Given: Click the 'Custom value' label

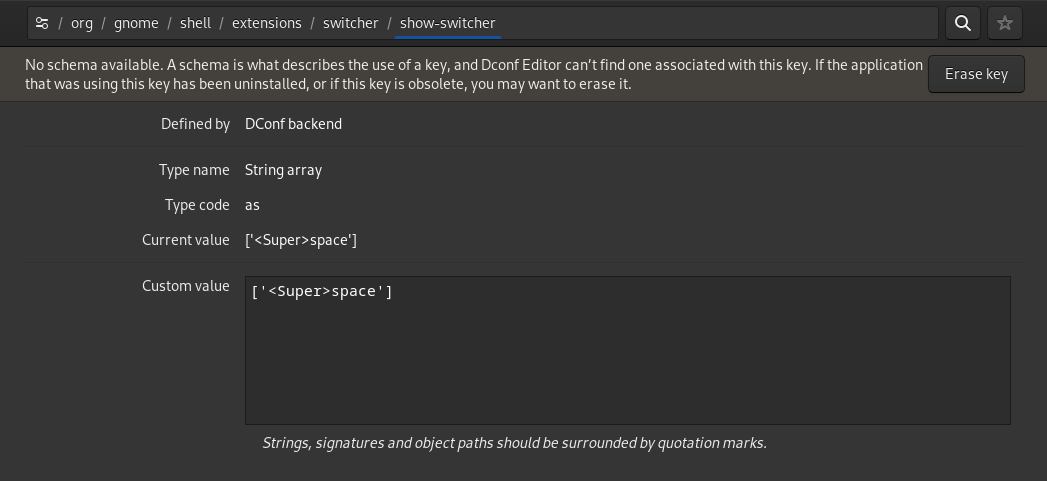Looking at the screenshot, I should point(186,286).
